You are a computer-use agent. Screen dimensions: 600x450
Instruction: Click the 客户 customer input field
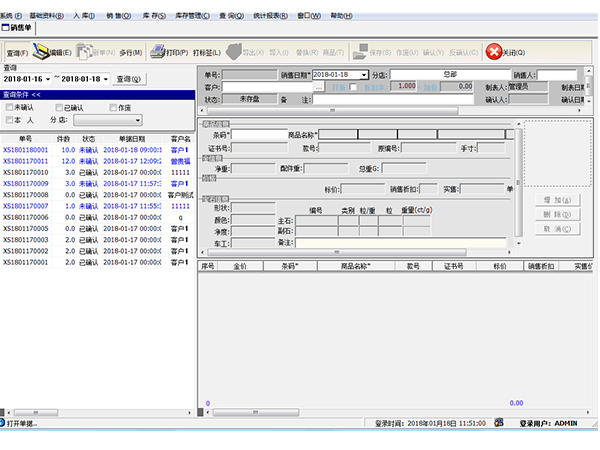coord(267,87)
